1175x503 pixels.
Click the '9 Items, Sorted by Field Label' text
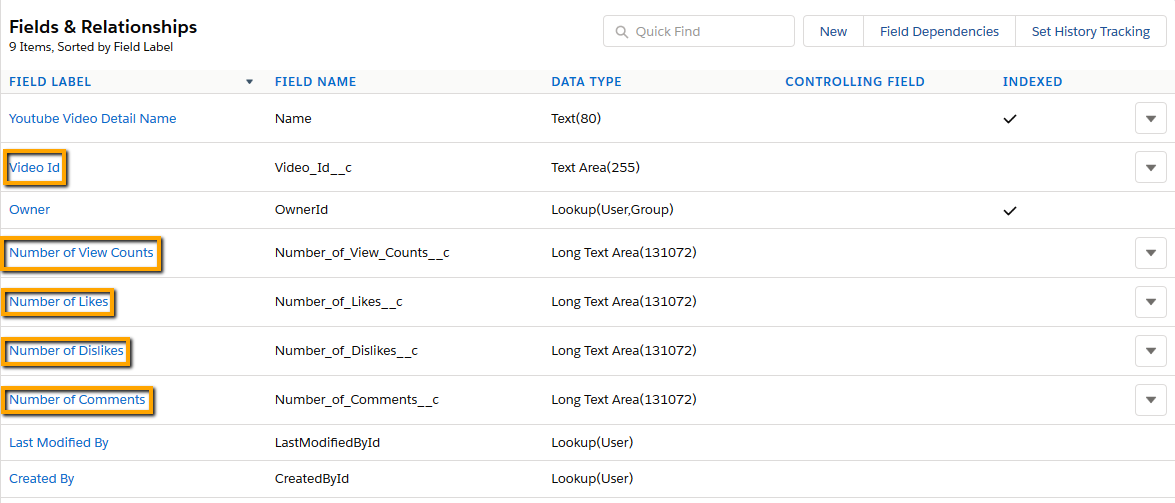coord(91,46)
